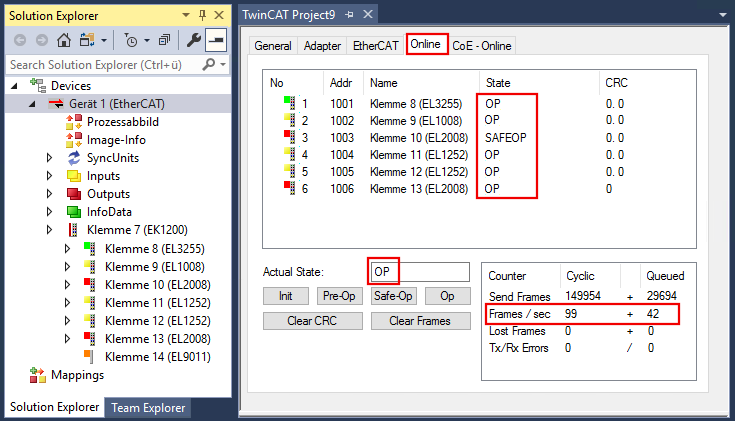Select the Online tab
Image resolution: width=736 pixels, height=422 pixels.
click(x=427, y=44)
